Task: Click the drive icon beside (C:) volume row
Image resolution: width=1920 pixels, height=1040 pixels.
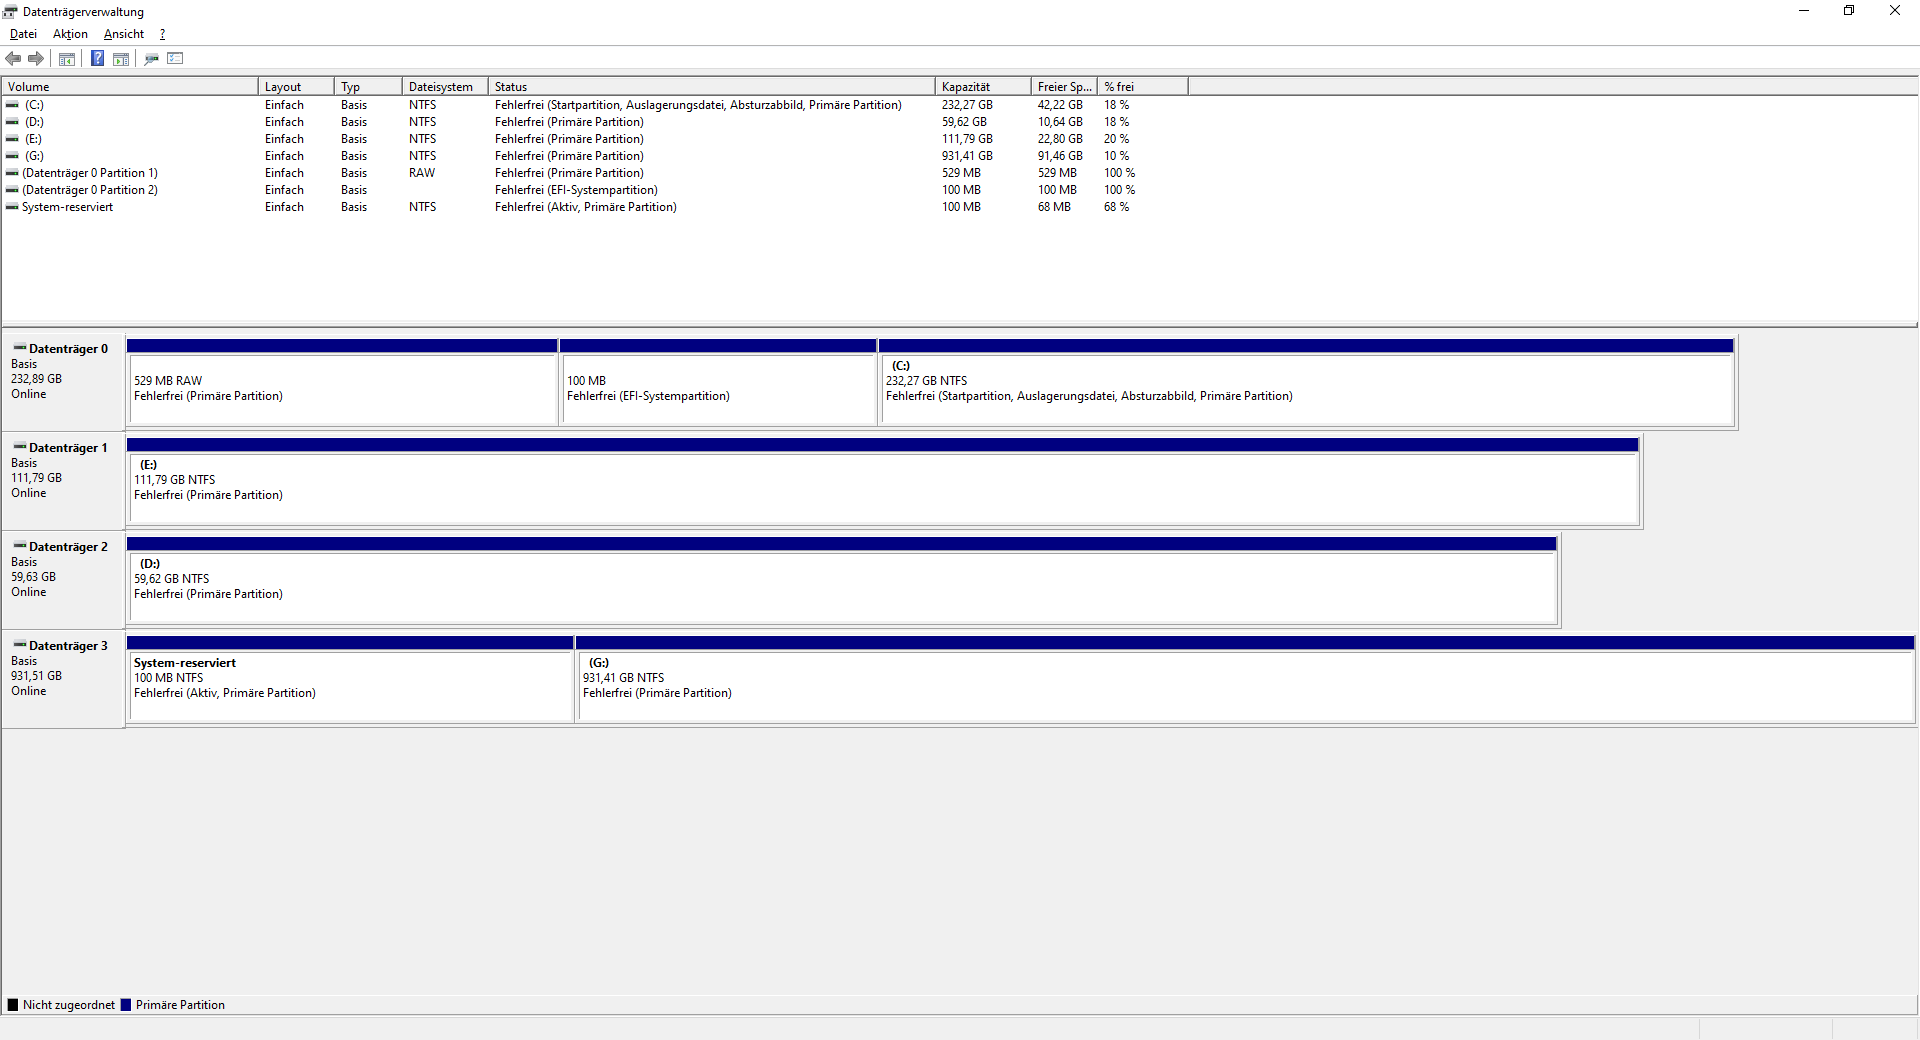Action: [12, 105]
